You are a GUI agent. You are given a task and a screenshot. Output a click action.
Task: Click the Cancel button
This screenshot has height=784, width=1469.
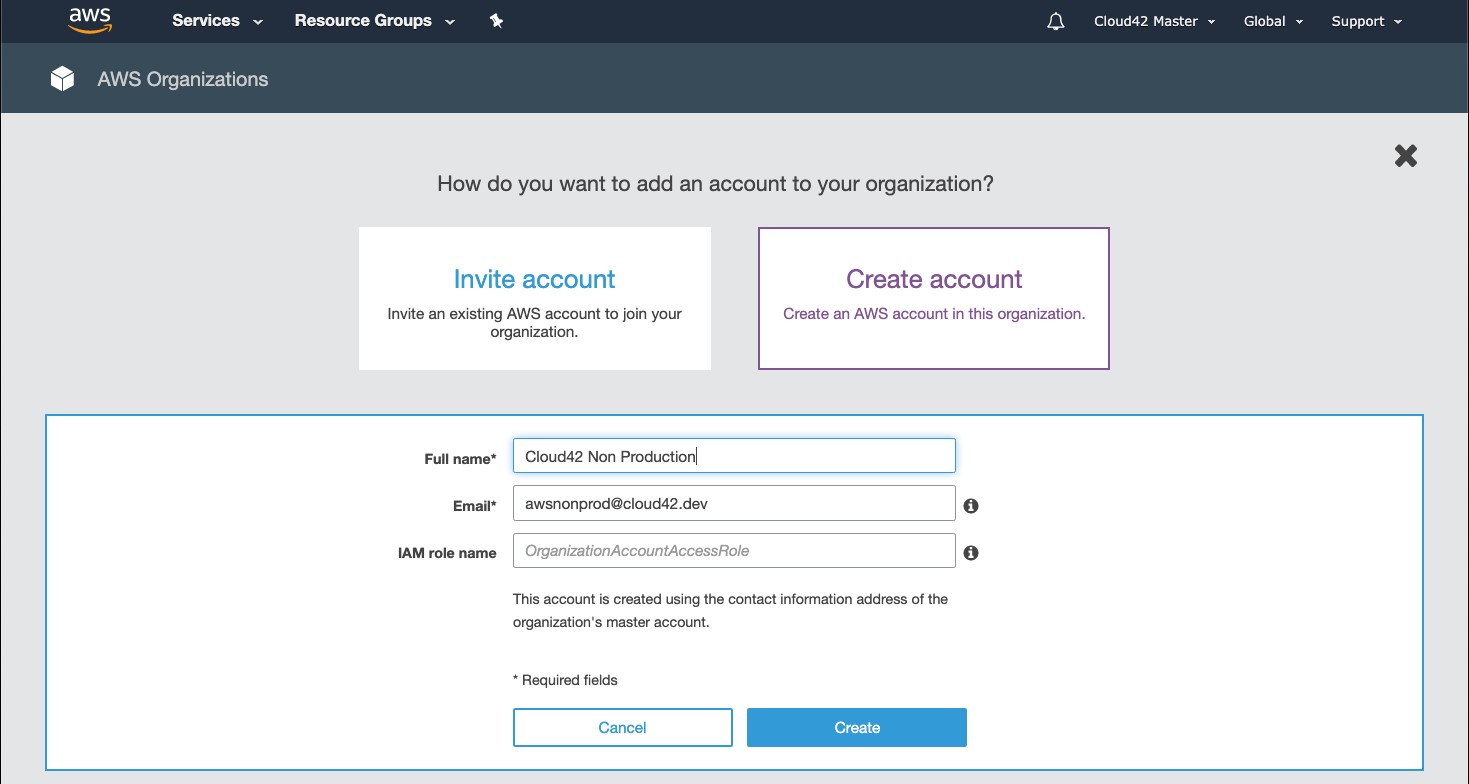coord(622,727)
